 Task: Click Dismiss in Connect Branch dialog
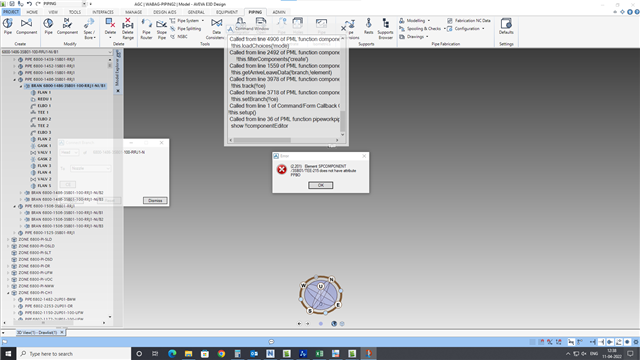point(155,200)
